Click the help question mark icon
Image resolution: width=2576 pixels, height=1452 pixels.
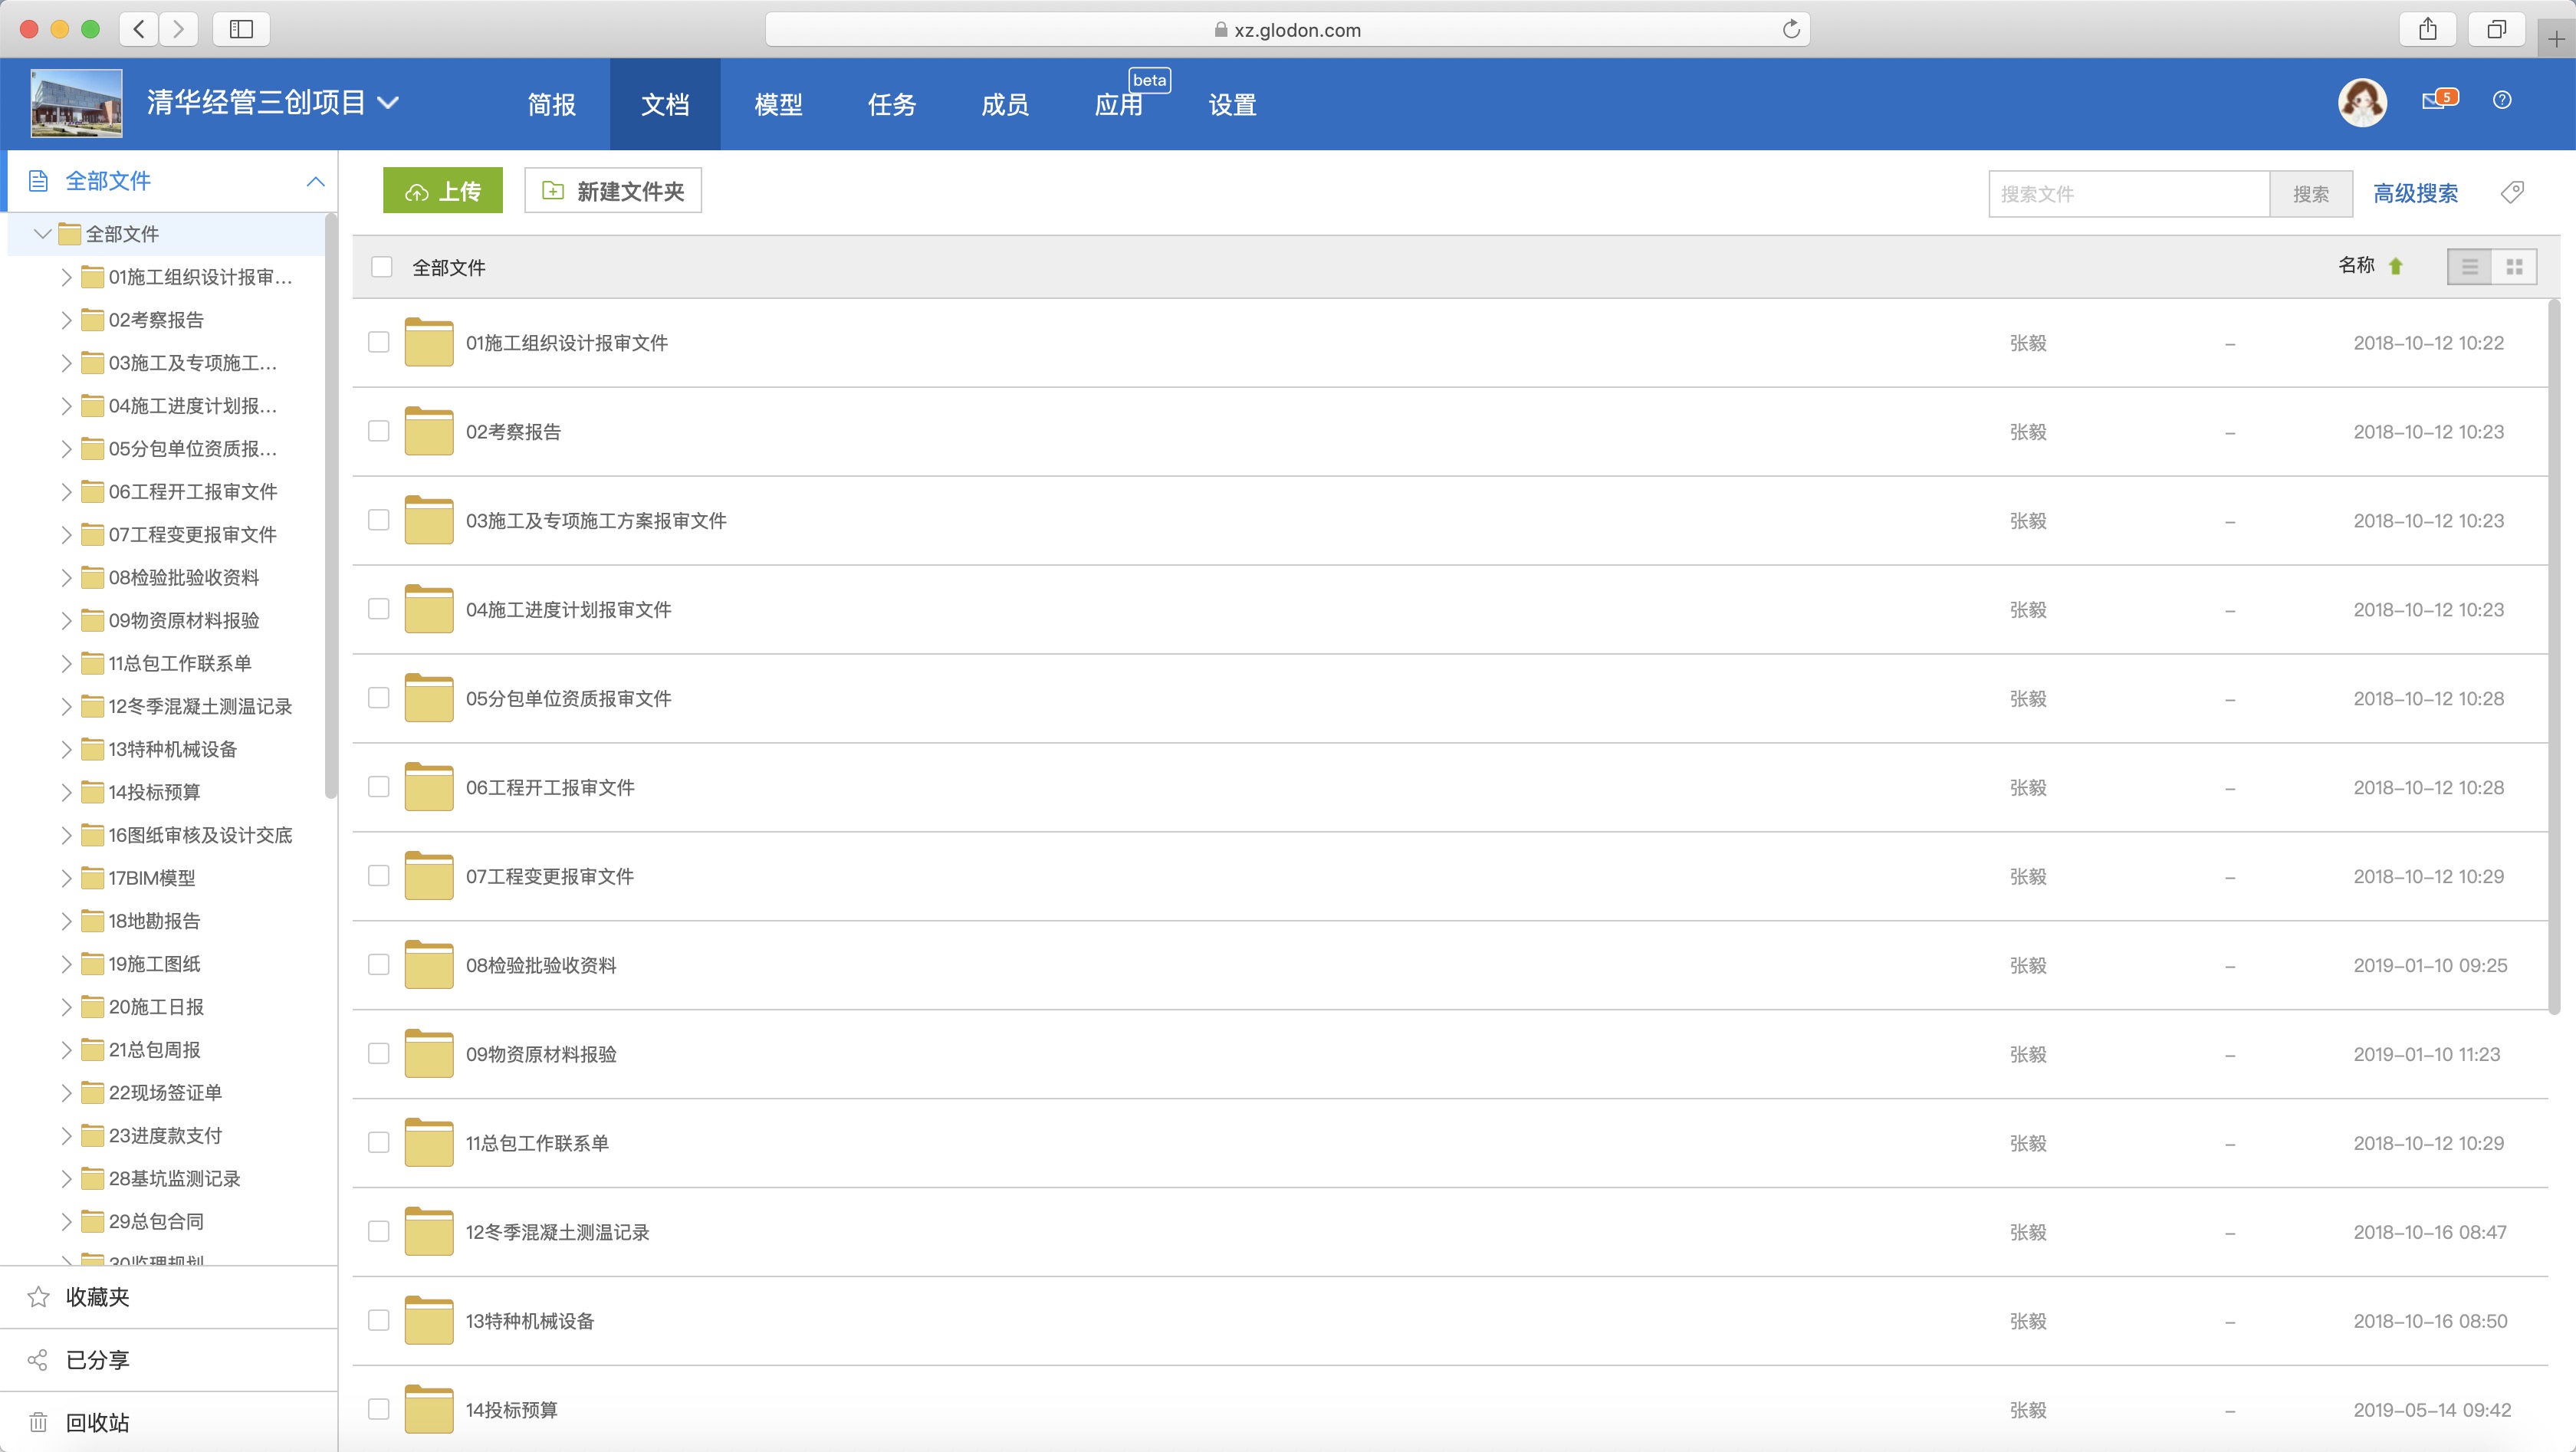tap(2502, 100)
